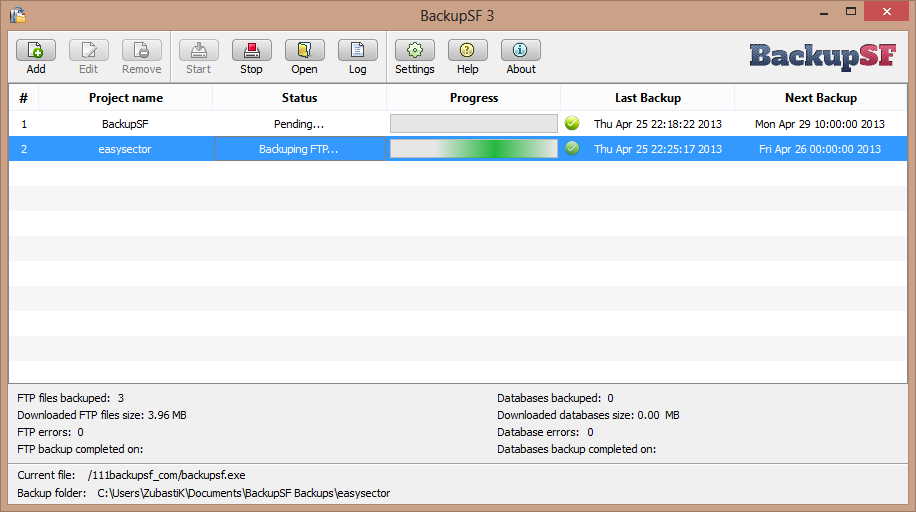Click 'FTP backup completed on:' label
916x512 pixels.
point(80,449)
